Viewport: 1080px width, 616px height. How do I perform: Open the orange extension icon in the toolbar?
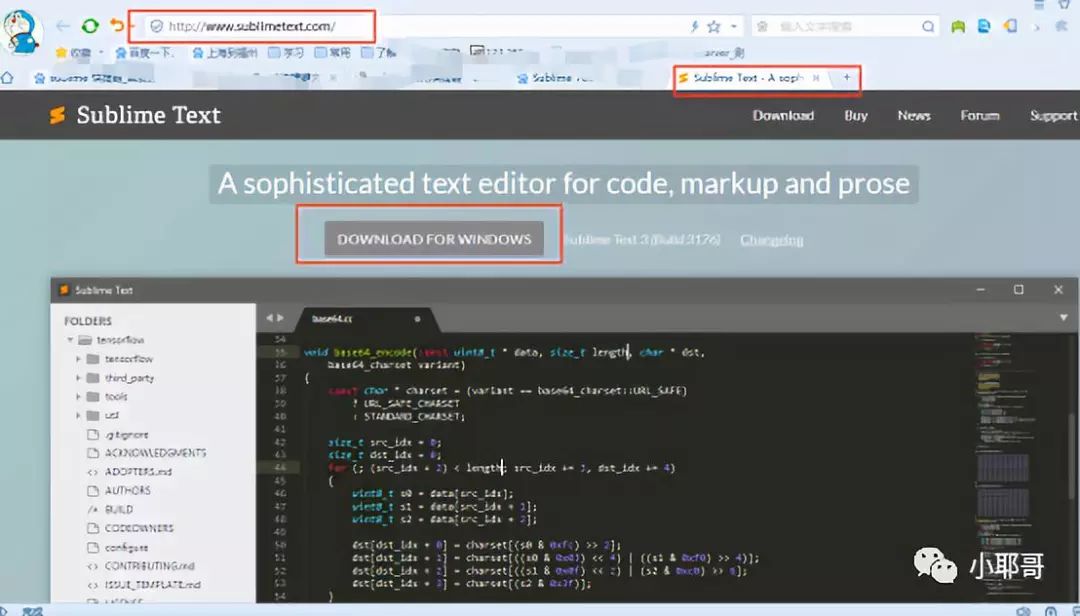(x=1010, y=27)
